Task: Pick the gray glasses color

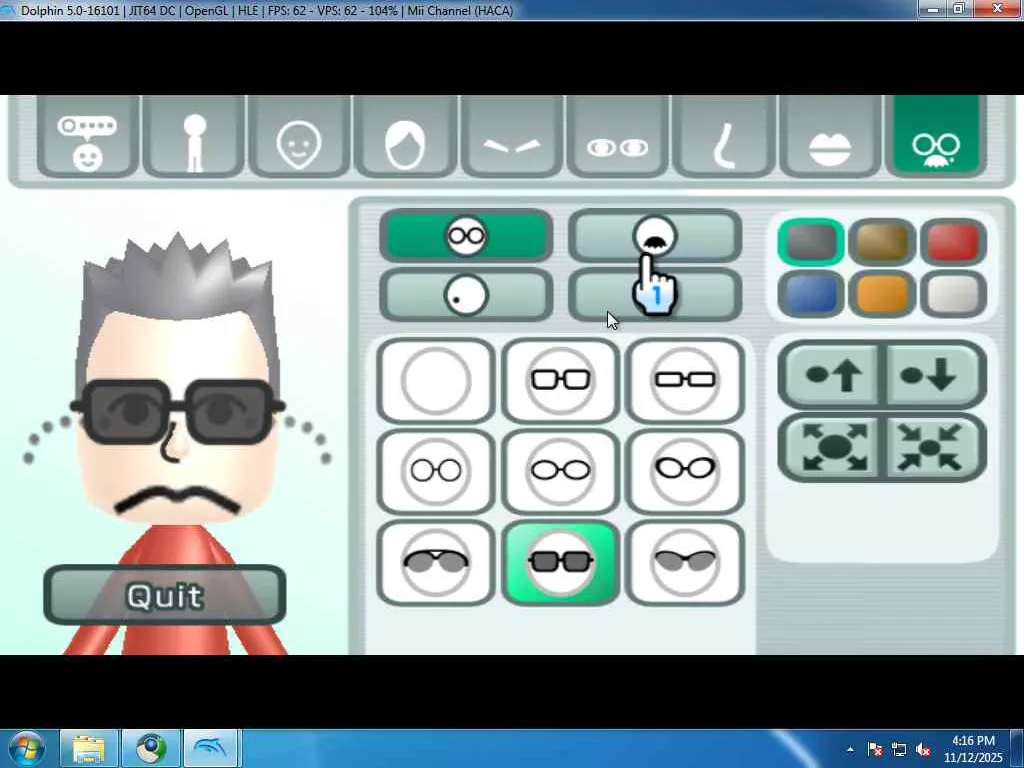Action: pos(811,242)
